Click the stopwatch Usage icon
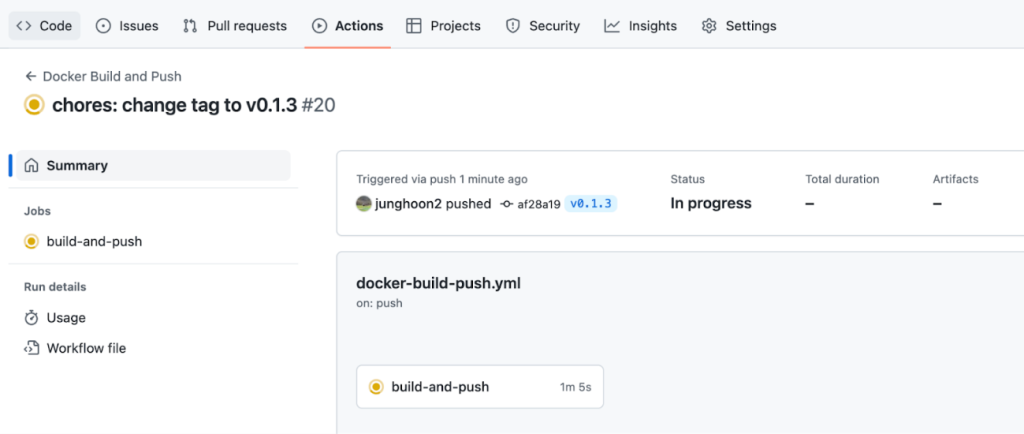The image size is (1024, 434). coord(32,318)
